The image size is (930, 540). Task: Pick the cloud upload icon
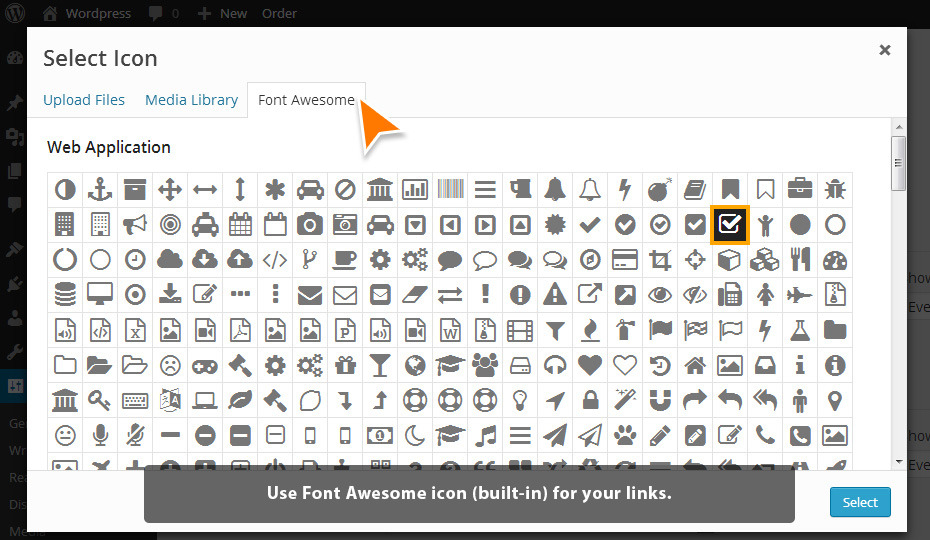pyautogui.click(x=240, y=260)
